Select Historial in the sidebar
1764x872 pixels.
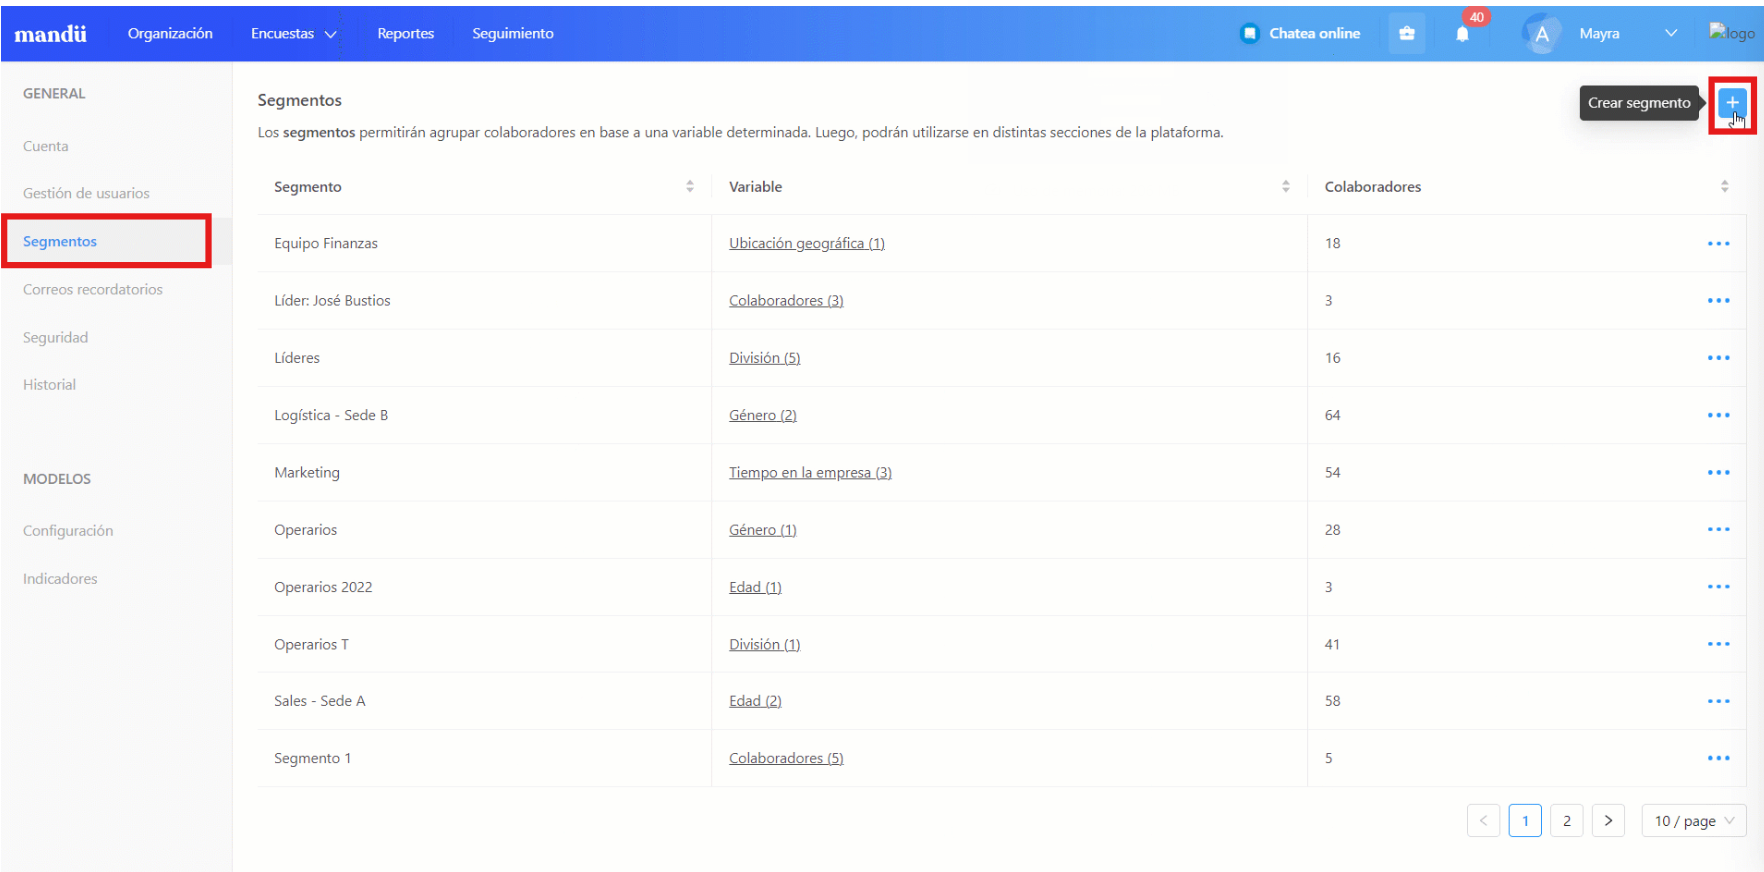point(50,385)
